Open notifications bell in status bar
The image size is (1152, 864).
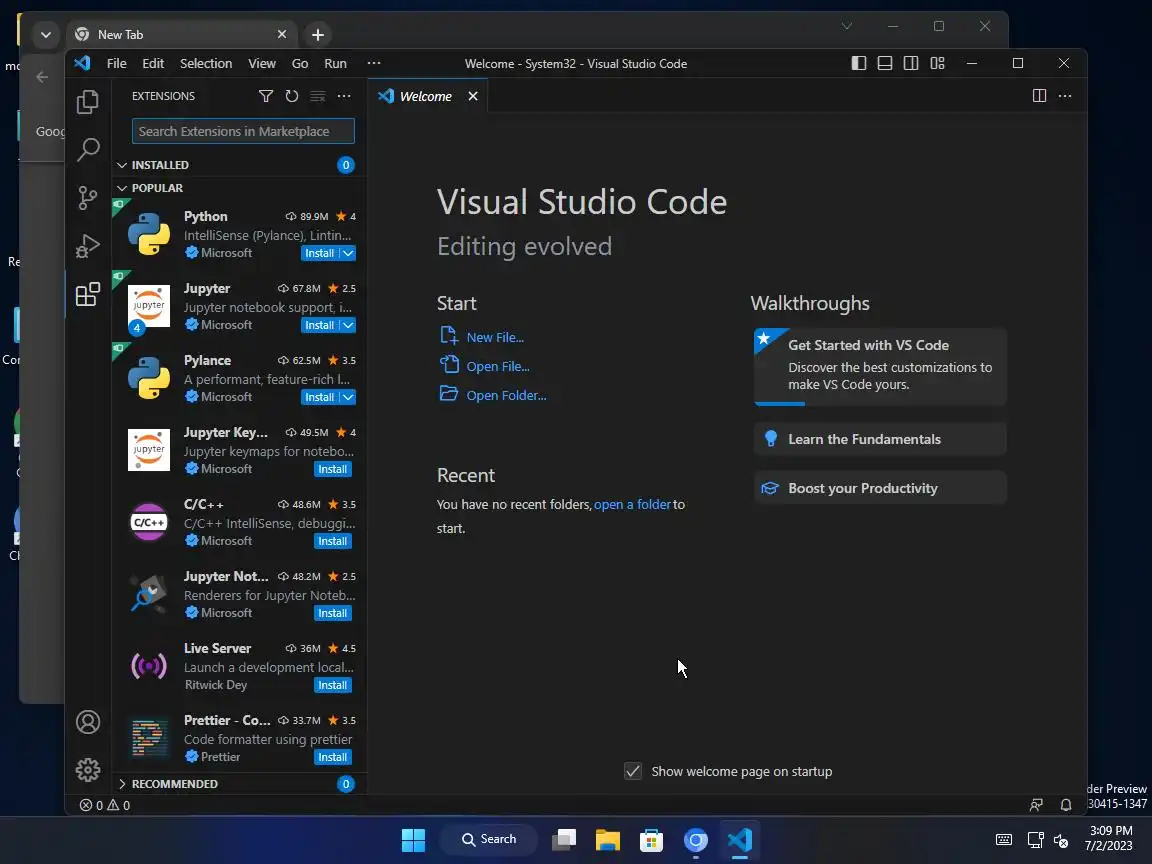[x=1065, y=805]
